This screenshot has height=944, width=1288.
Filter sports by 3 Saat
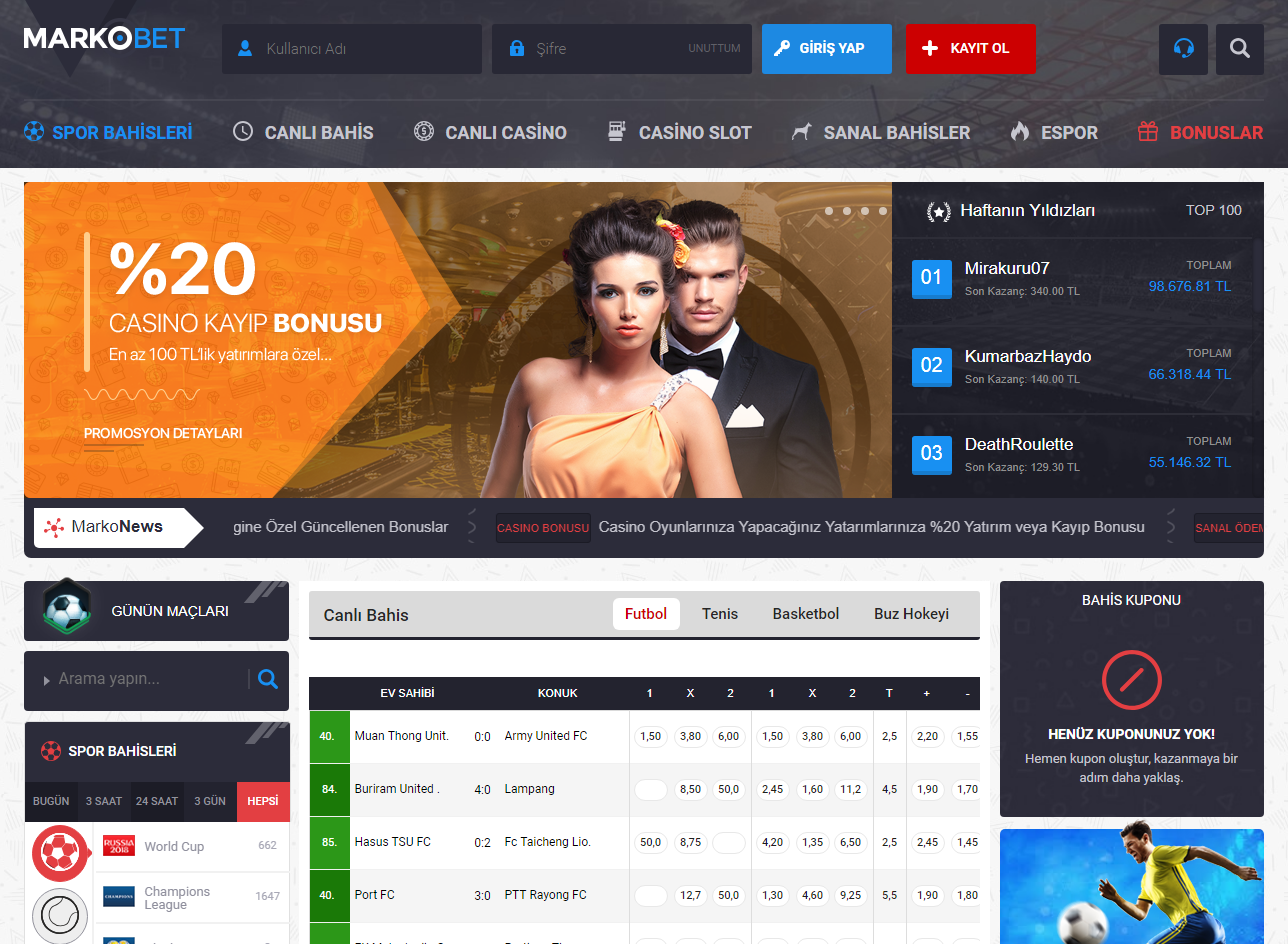point(104,801)
